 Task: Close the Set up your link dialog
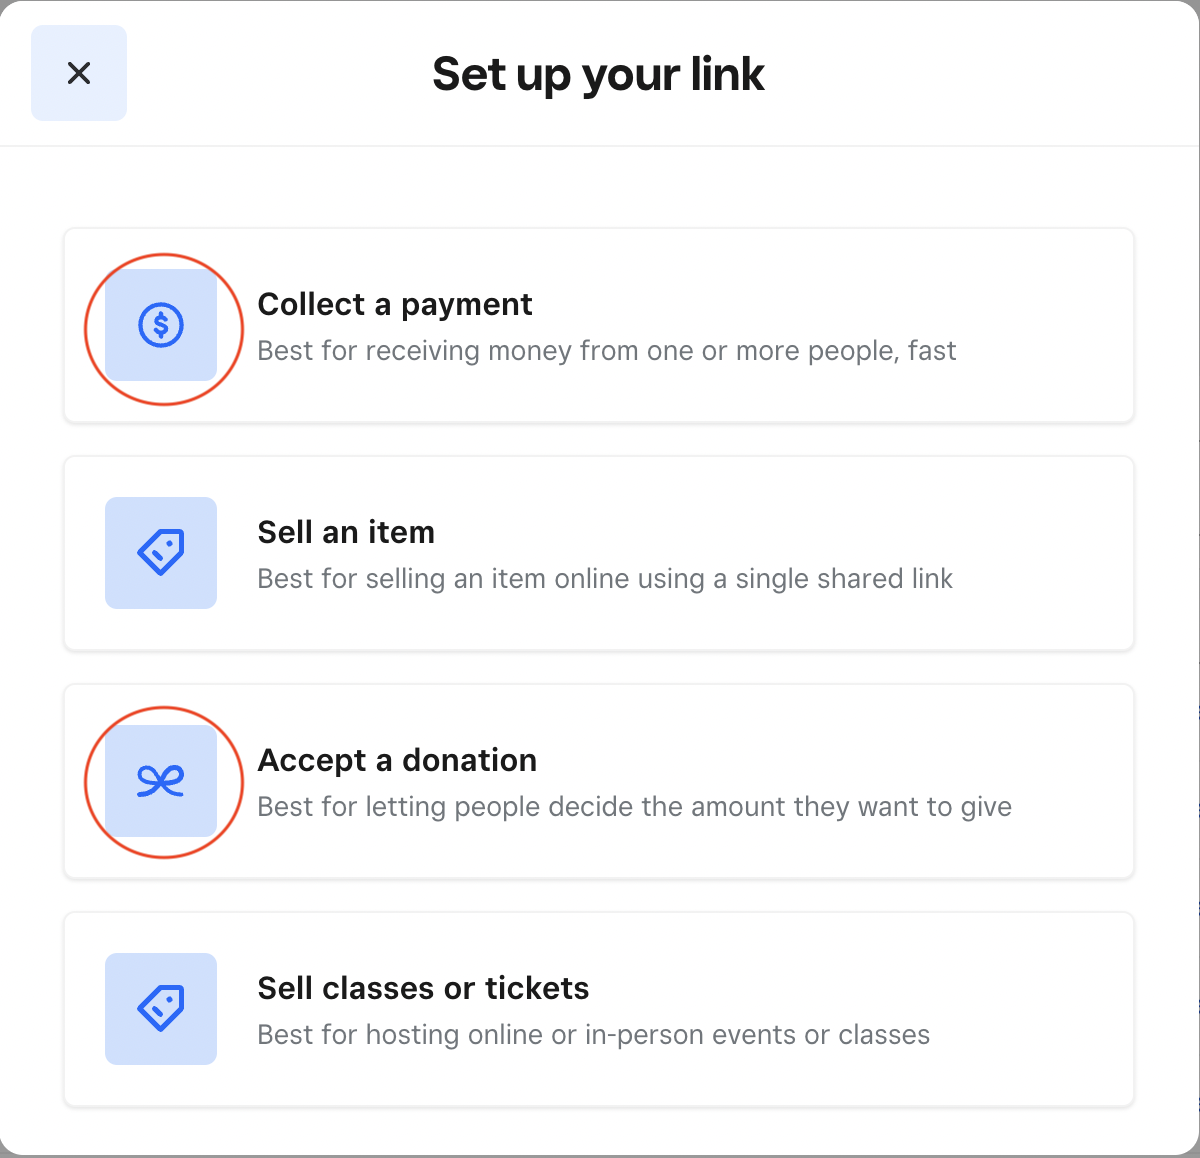pyautogui.click(x=79, y=73)
